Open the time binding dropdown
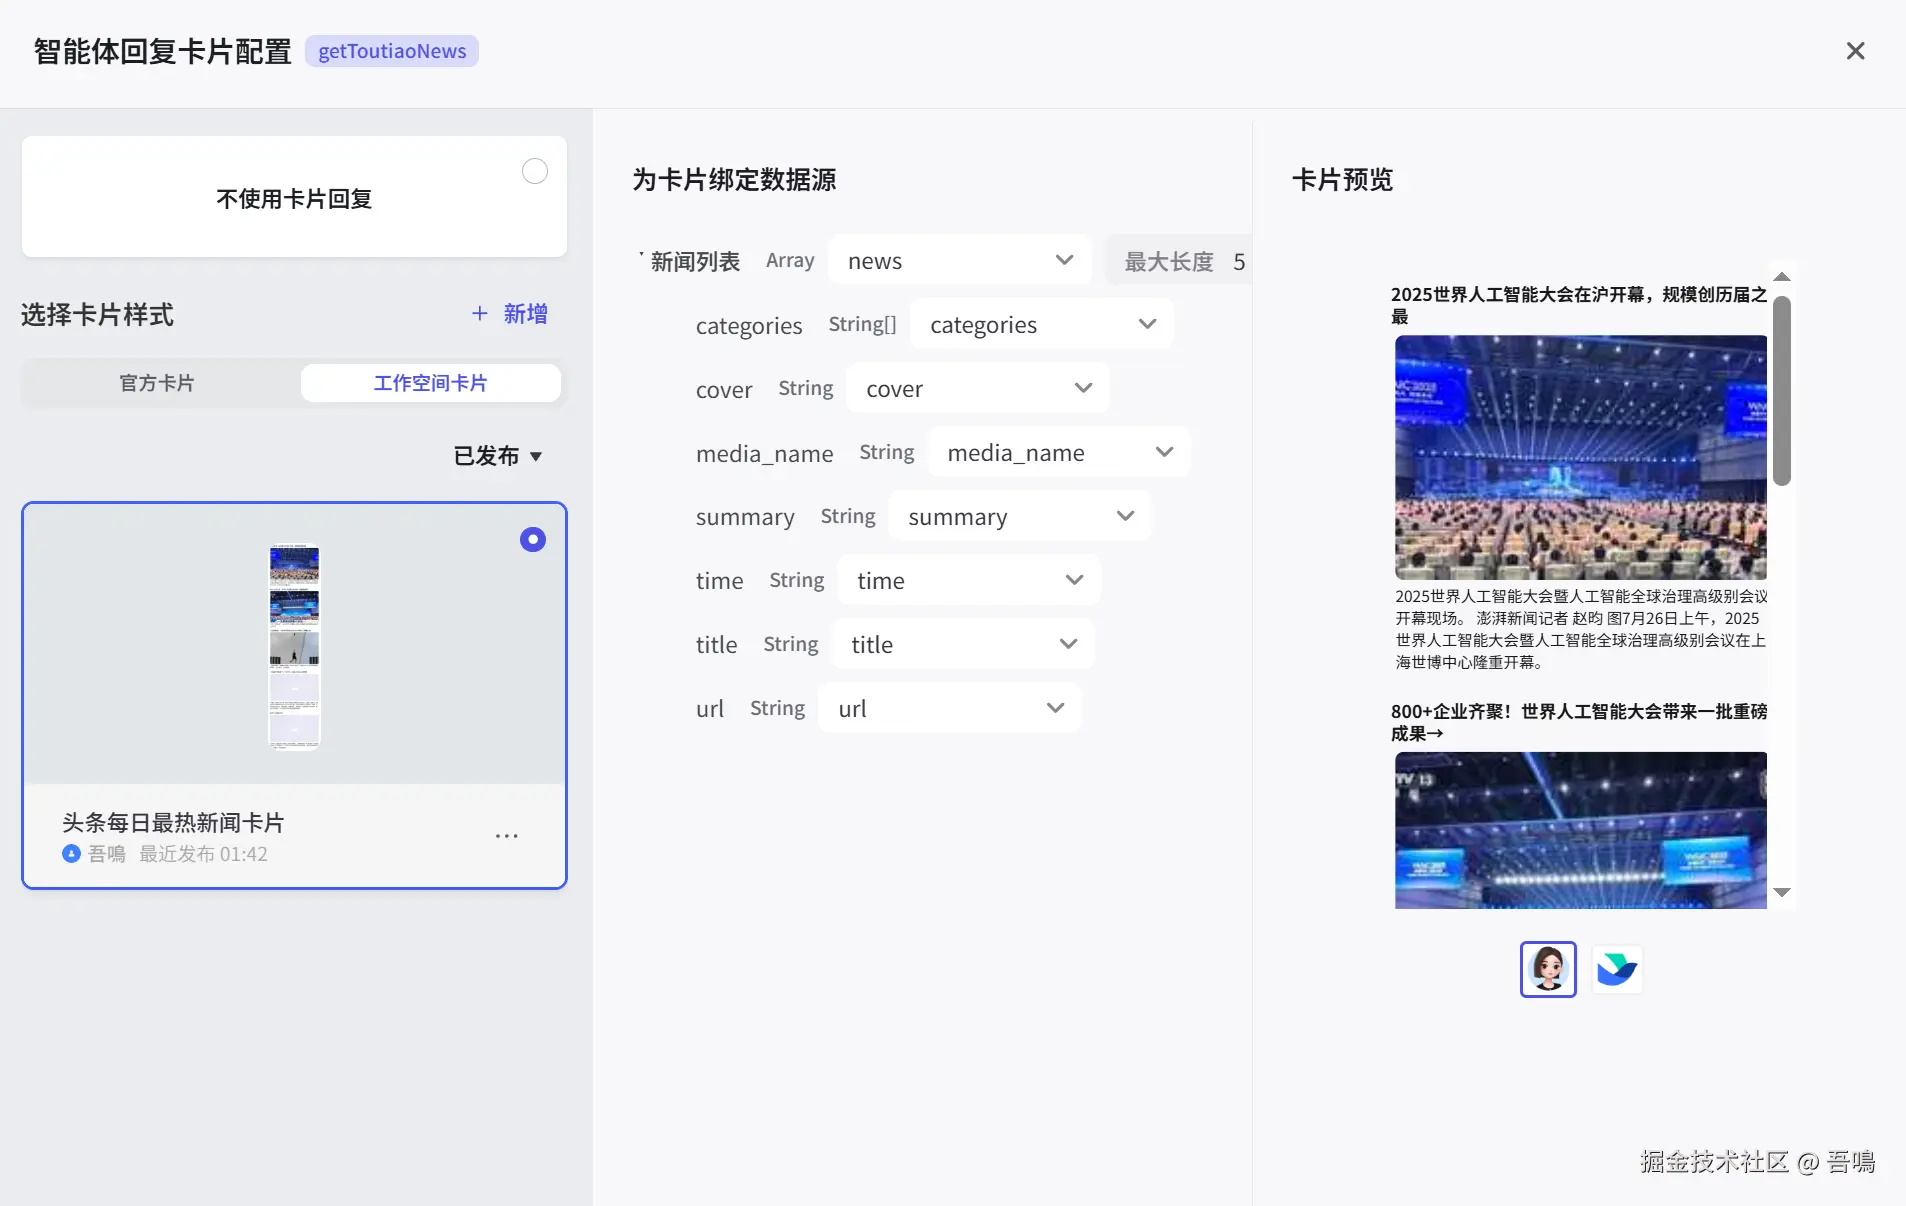This screenshot has height=1206, width=1906. point(969,581)
